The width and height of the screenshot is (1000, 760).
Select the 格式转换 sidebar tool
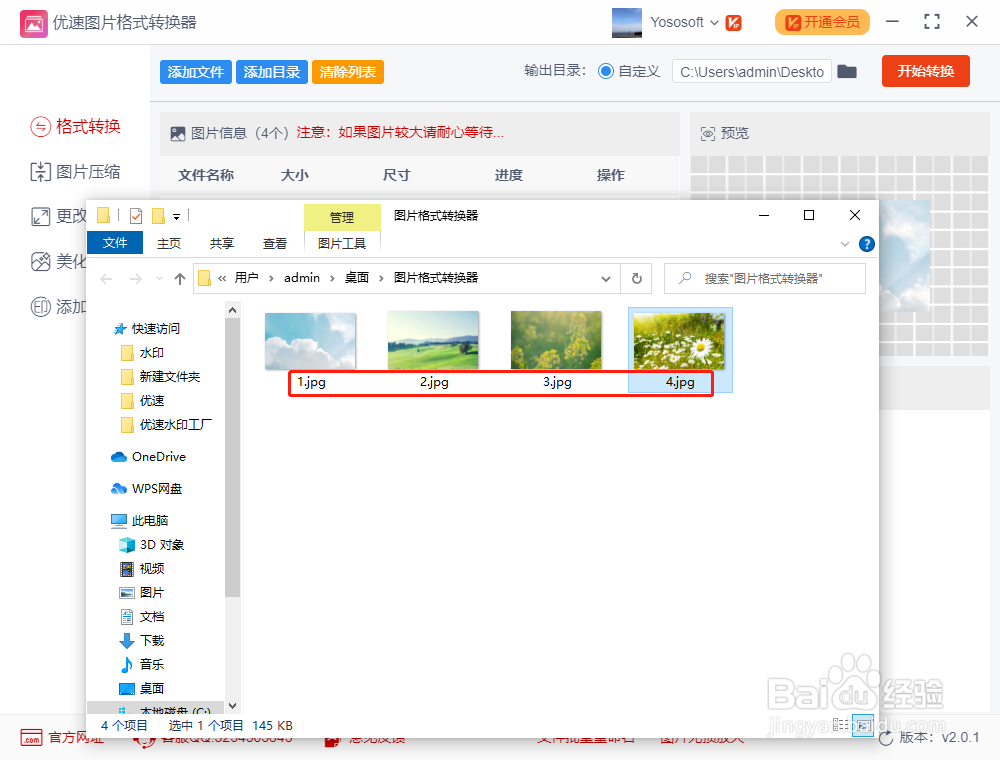point(75,127)
